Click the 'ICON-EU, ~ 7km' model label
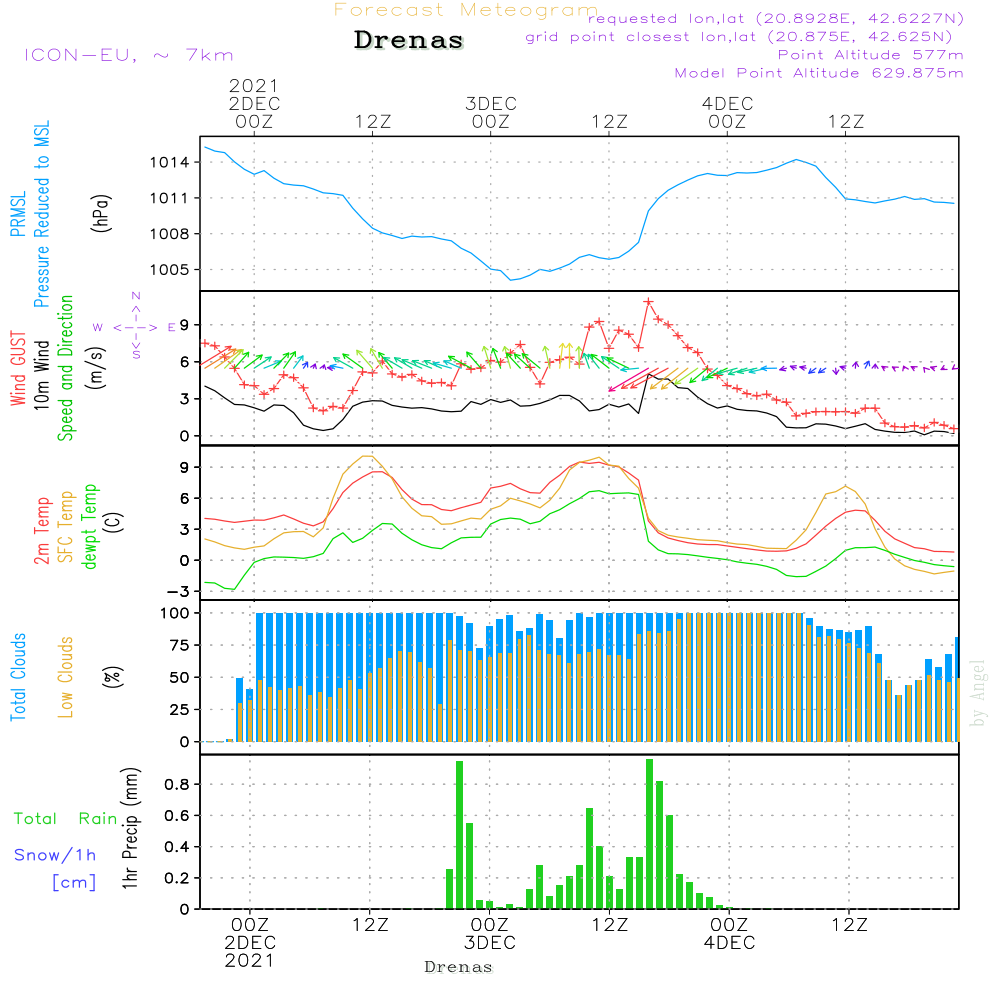 [129, 55]
